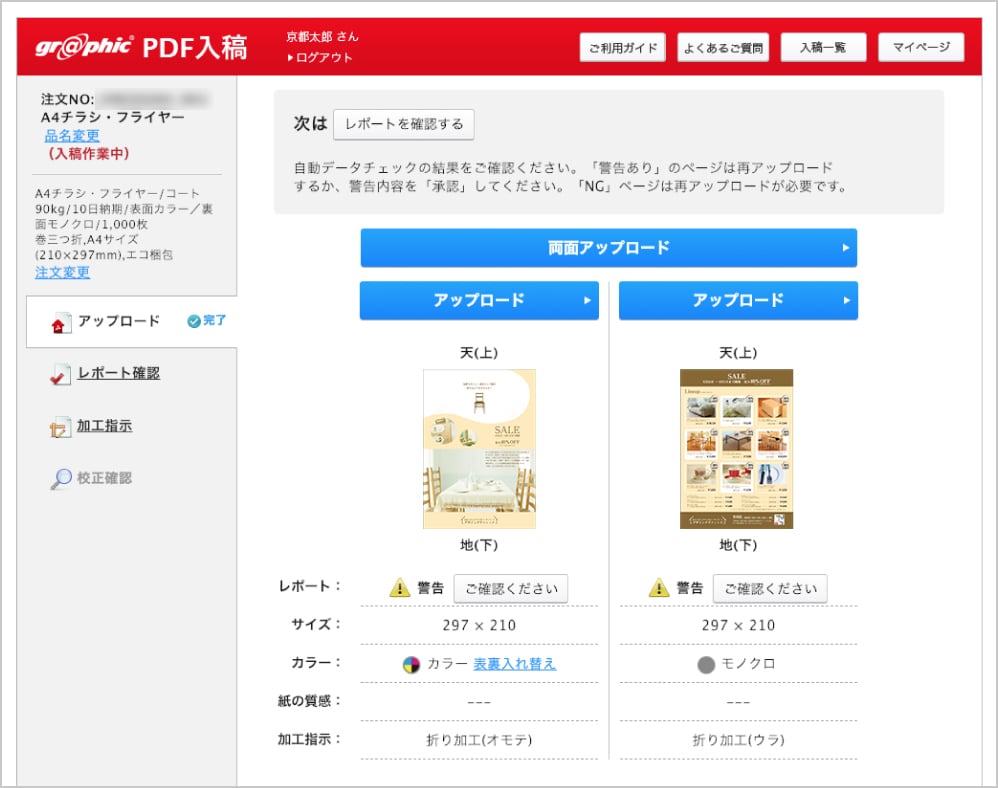This screenshot has width=998, height=788.
Task: Click the left アップロード button arrow
Action: tap(587, 300)
